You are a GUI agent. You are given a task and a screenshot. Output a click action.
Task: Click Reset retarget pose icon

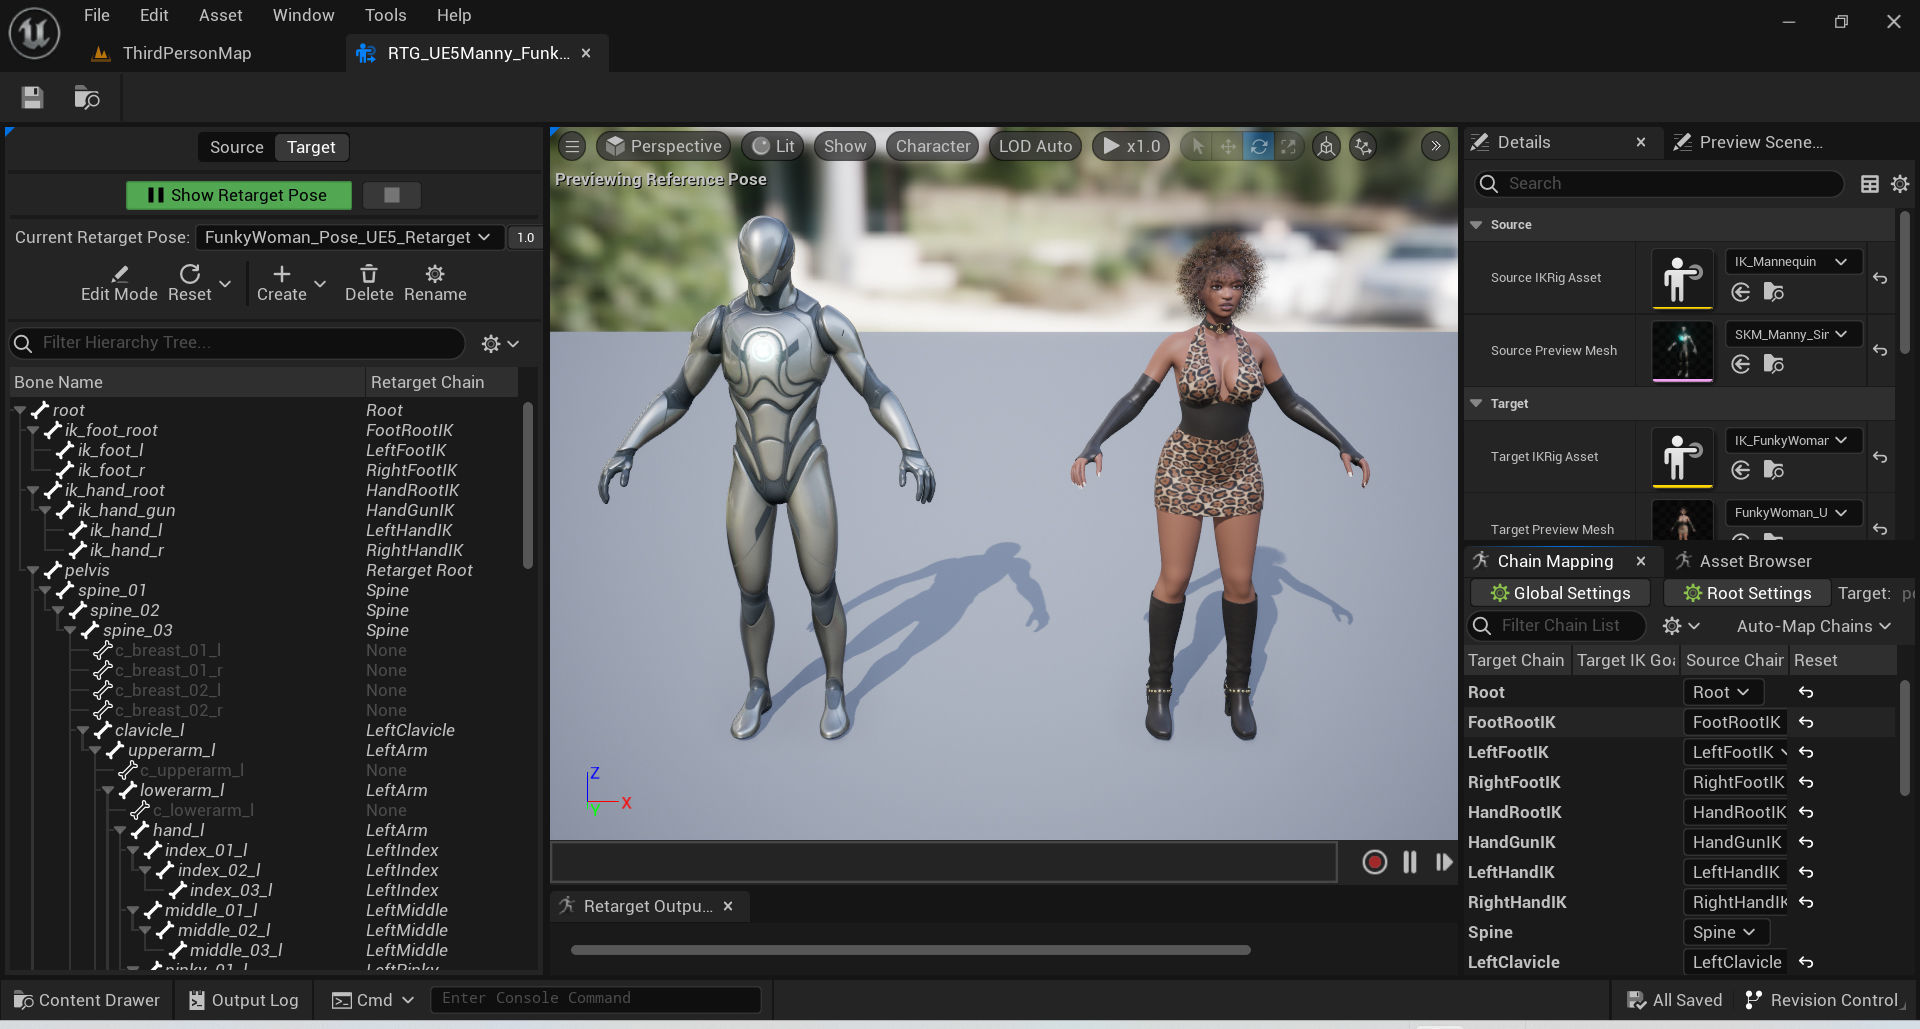(189, 283)
